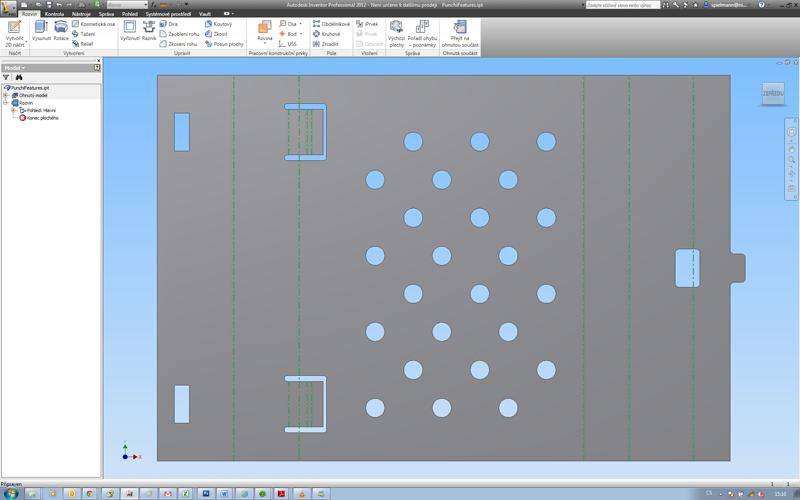Select the Vysunutí extrude tool
Image resolution: width=800 pixels, height=500 pixels.
41,31
